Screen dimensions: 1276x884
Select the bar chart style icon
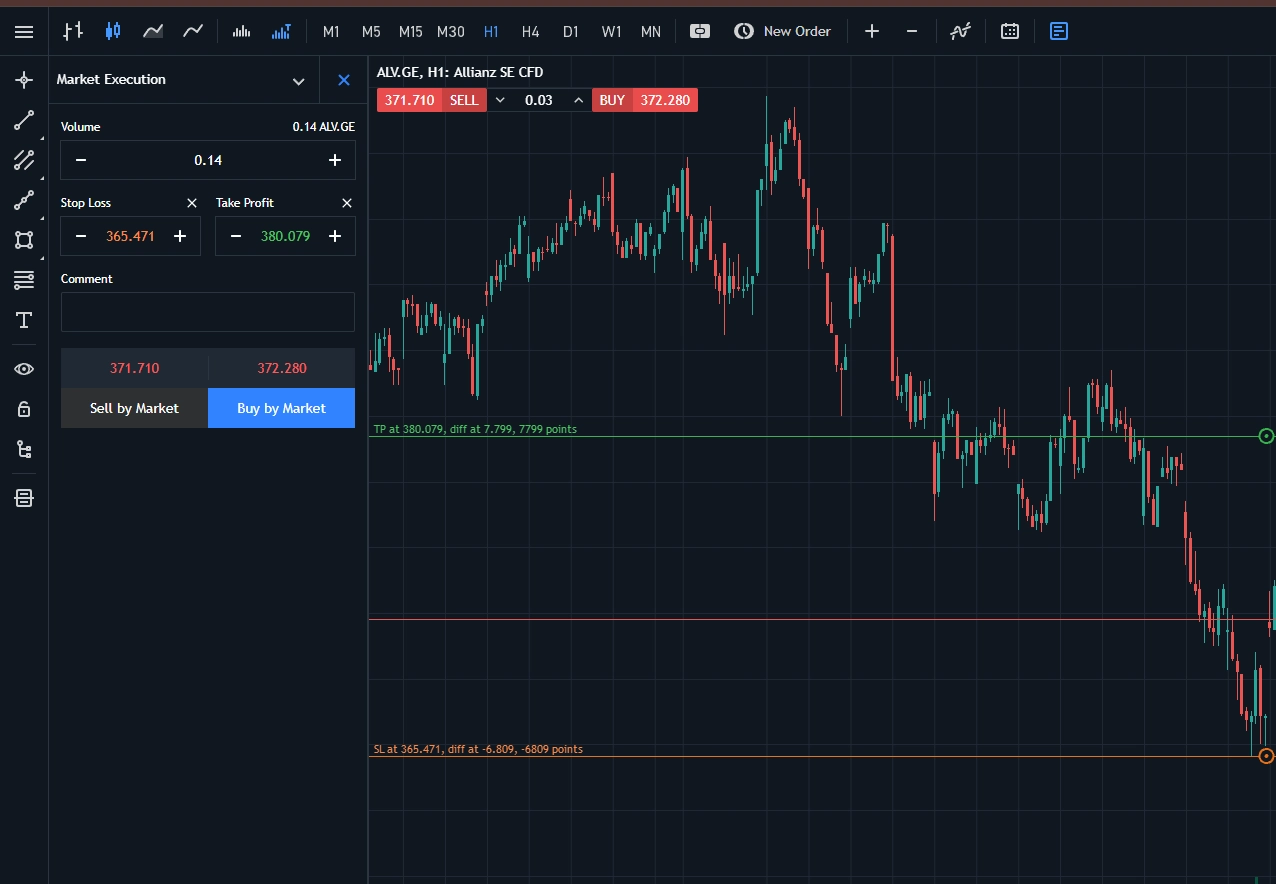coord(73,31)
